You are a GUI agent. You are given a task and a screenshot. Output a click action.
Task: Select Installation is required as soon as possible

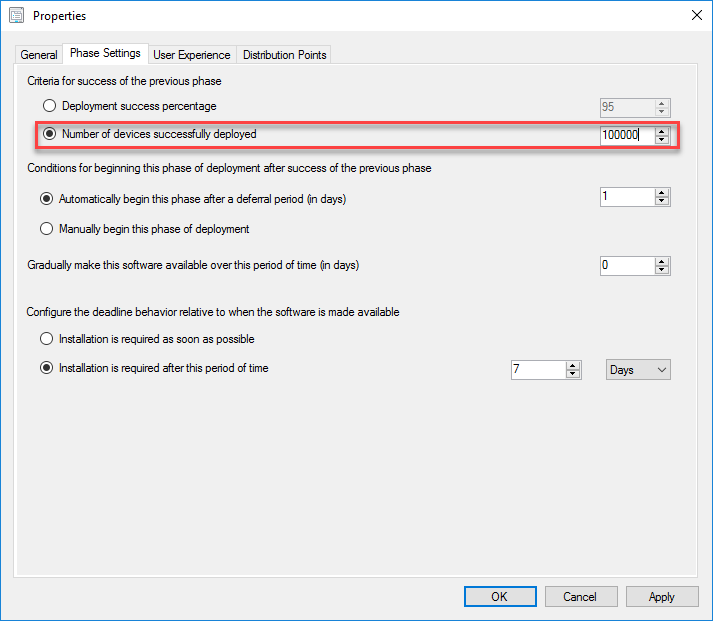pyautogui.click(x=47, y=339)
